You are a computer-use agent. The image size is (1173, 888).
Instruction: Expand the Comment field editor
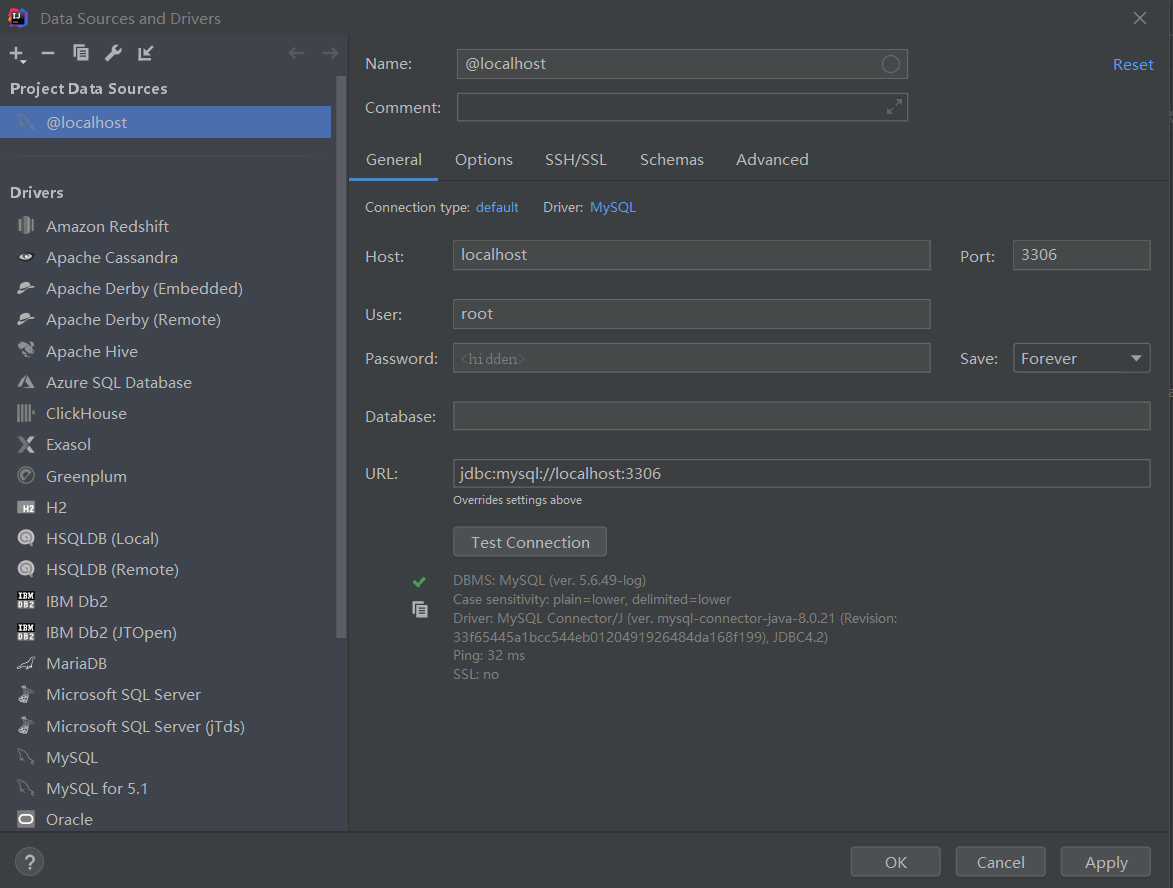[894, 108]
